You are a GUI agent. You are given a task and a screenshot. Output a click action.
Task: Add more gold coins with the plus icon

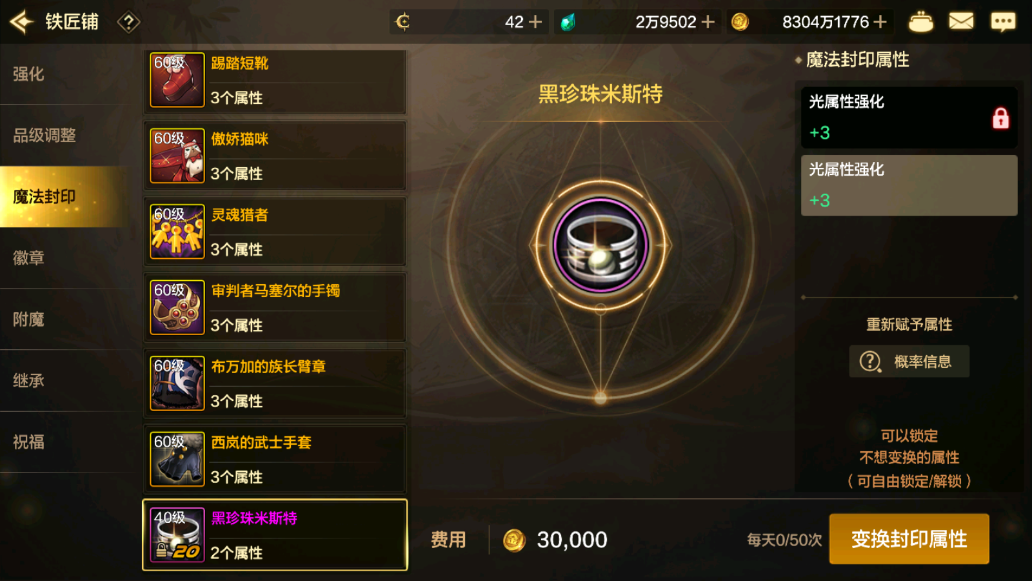click(880, 22)
